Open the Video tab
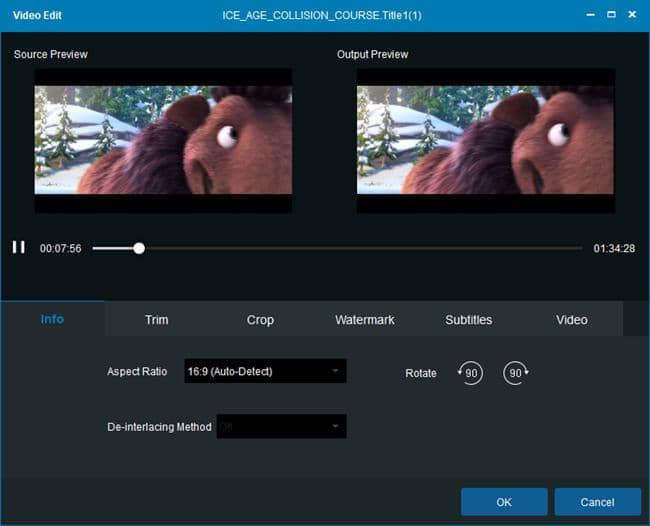This screenshot has height=526, width=650. (x=572, y=320)
